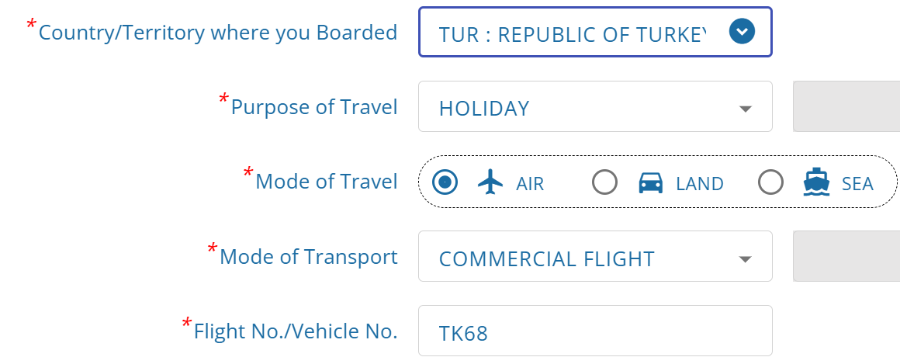Click the HOLIDAY selected value
The width and height of the screenshot is (900, 364).
click(484, 109)
